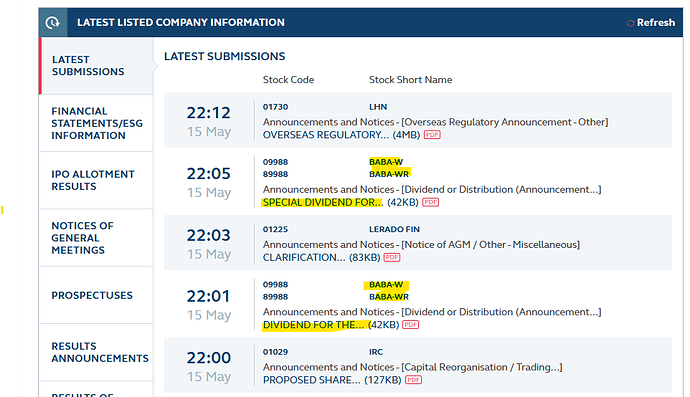
Task: Open the DIVIDEND FOR THE... link
Action: tap(313, 325)
